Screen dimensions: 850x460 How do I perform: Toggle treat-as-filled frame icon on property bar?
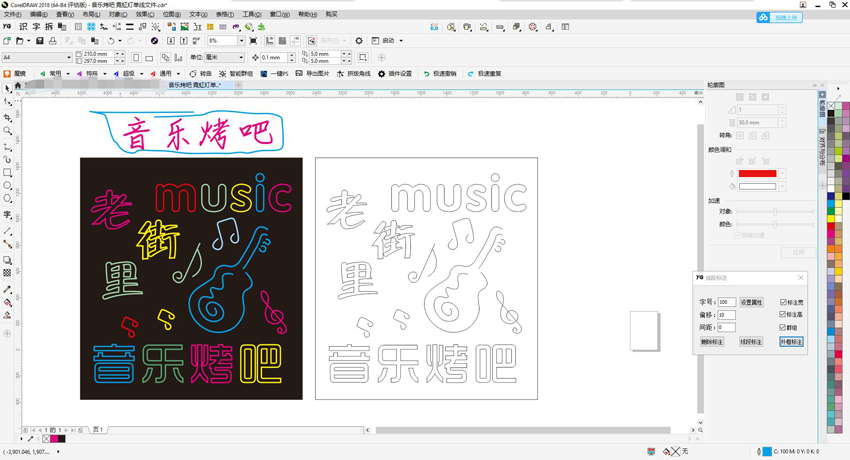tap(363, 57)
